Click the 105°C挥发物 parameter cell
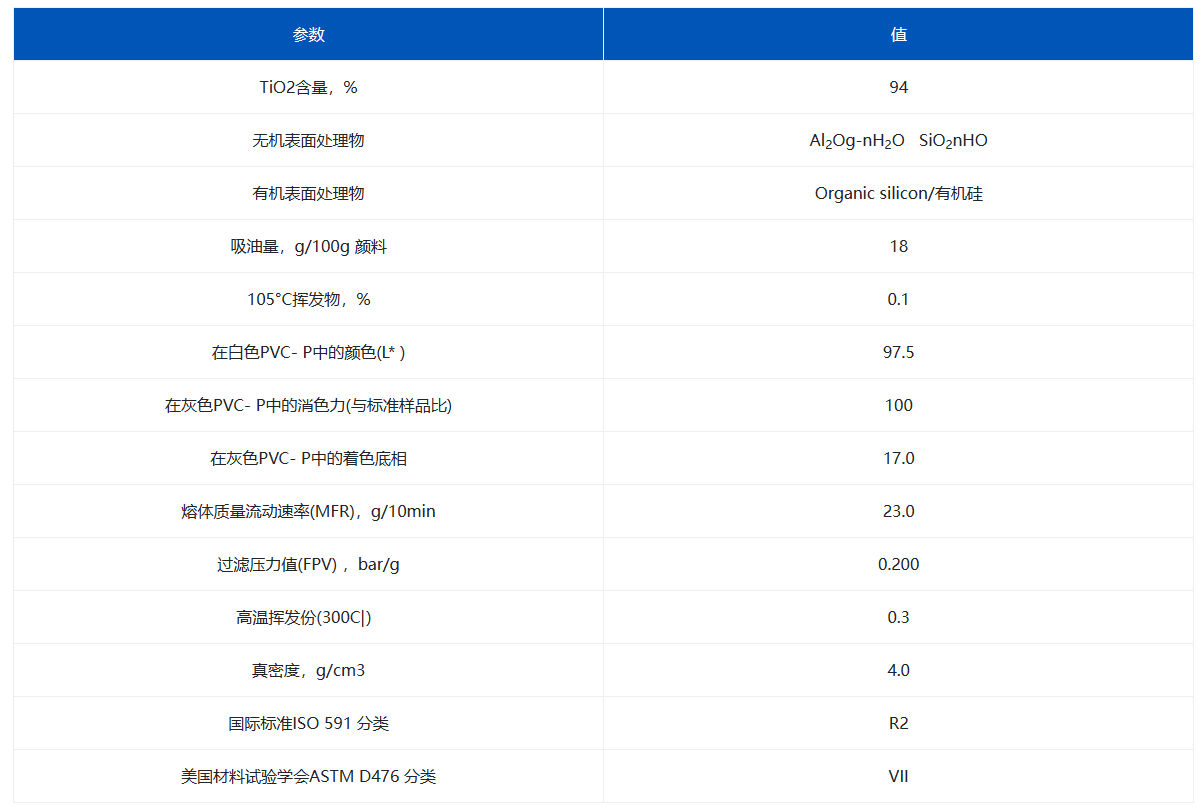This screenshot has width=1203, height=812. (308, 299)
